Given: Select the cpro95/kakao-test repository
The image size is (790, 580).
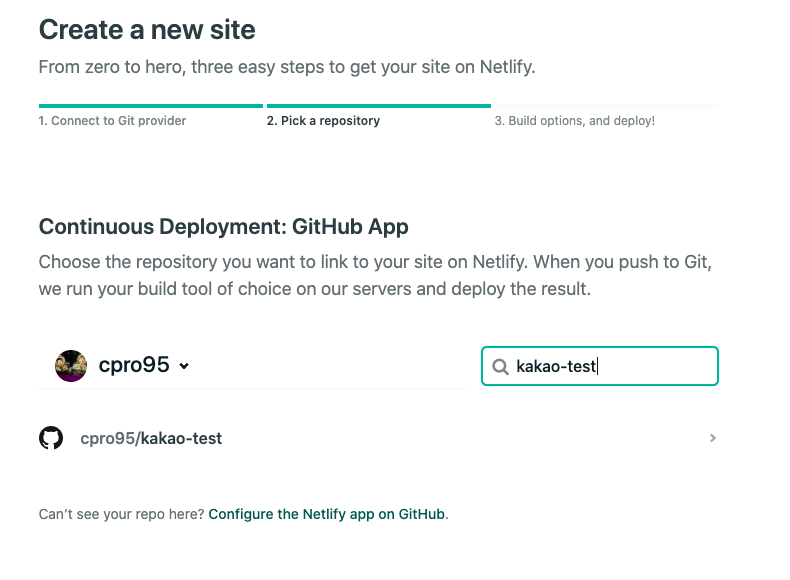Looking at the screenshot, I should point(378,438).
